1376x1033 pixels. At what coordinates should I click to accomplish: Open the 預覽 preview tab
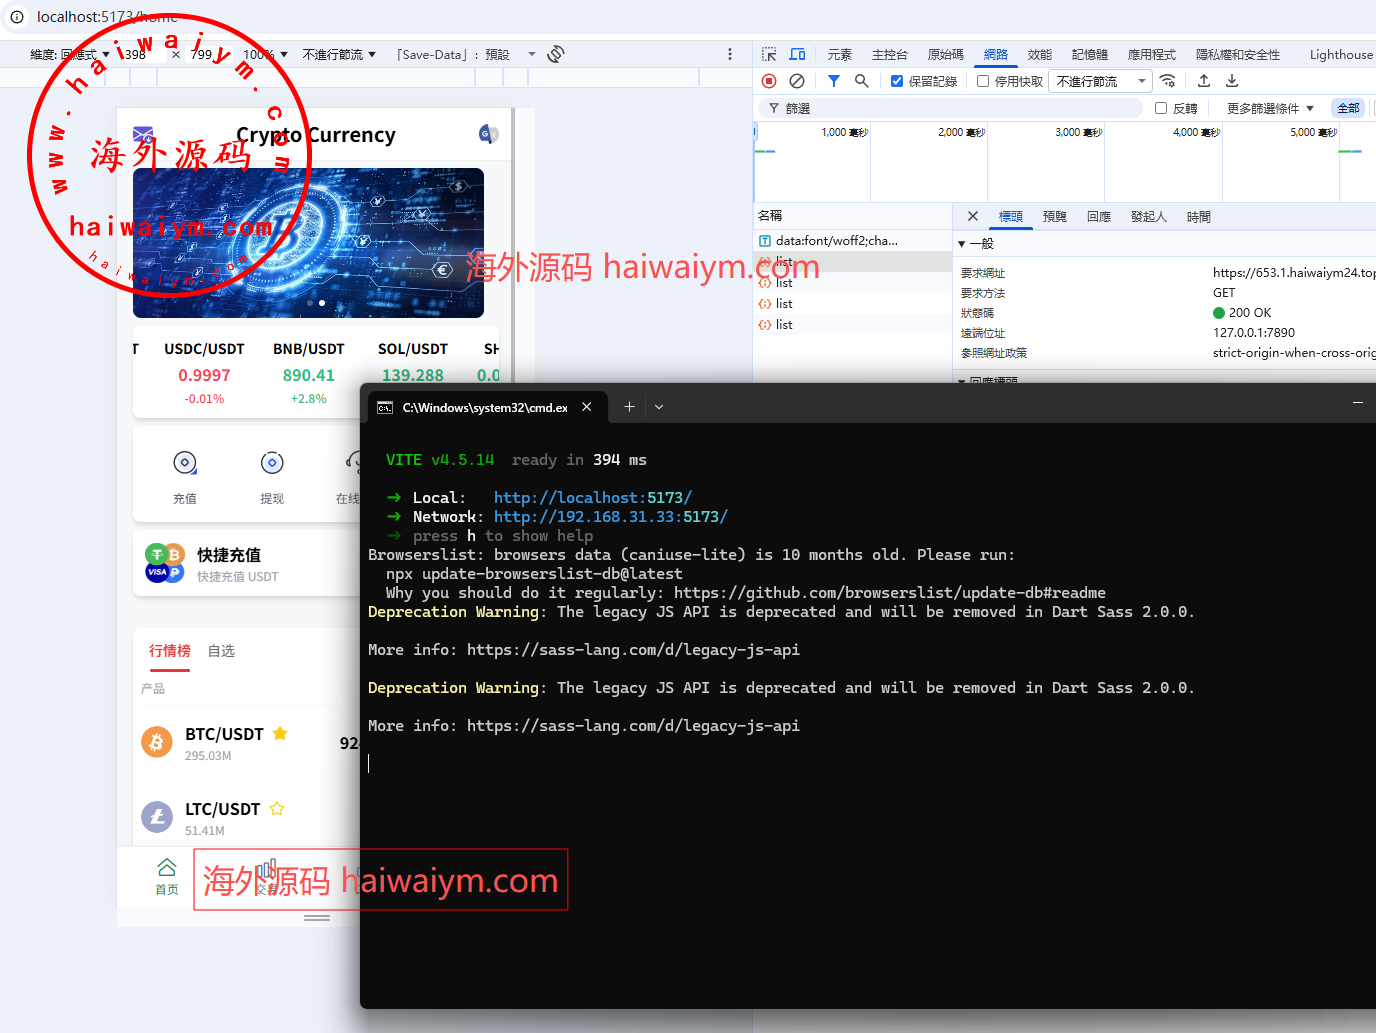(1054, 217)
